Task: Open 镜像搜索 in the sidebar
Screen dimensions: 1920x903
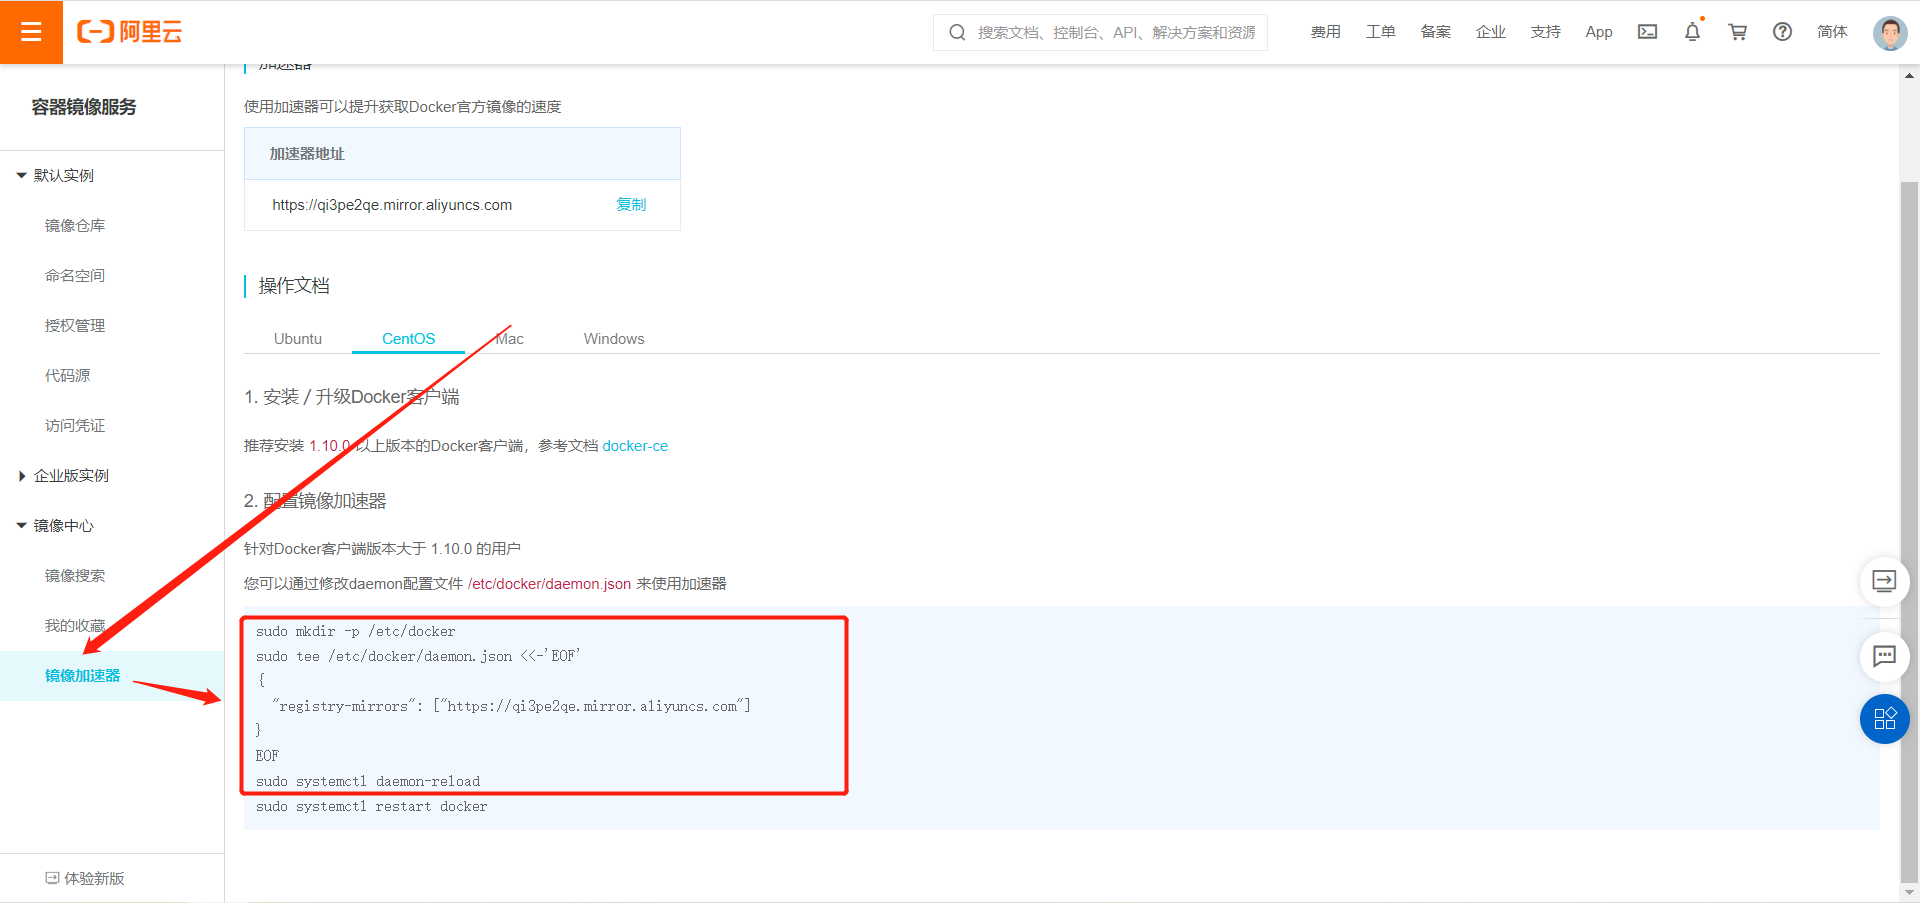Action: click(75, 575)
